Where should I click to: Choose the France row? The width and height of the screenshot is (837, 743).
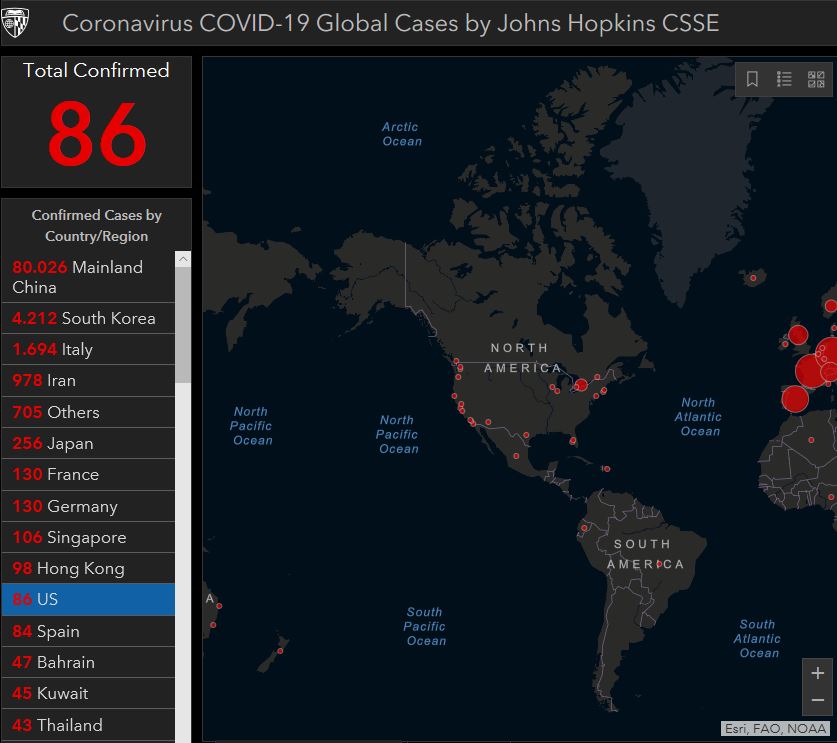(x=88, y=475)
